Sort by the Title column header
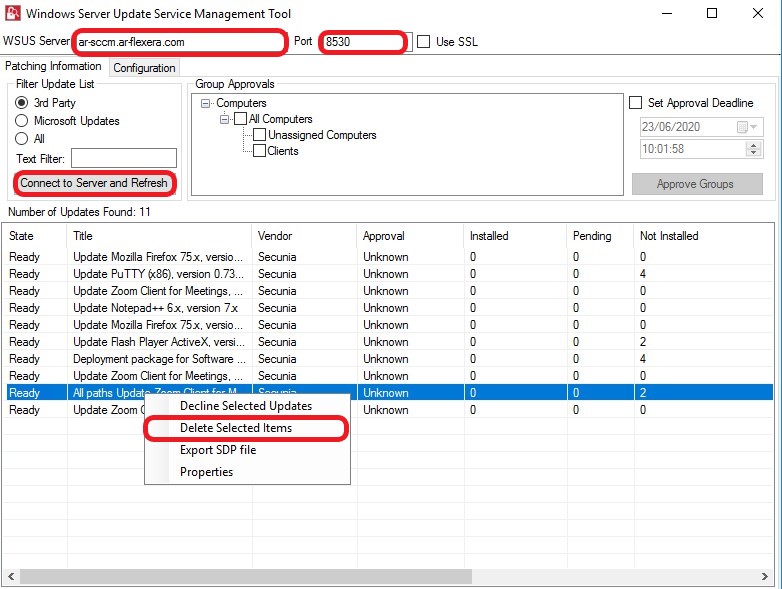Viewport: 782px width, 589px height. click(x=160, y=236)
